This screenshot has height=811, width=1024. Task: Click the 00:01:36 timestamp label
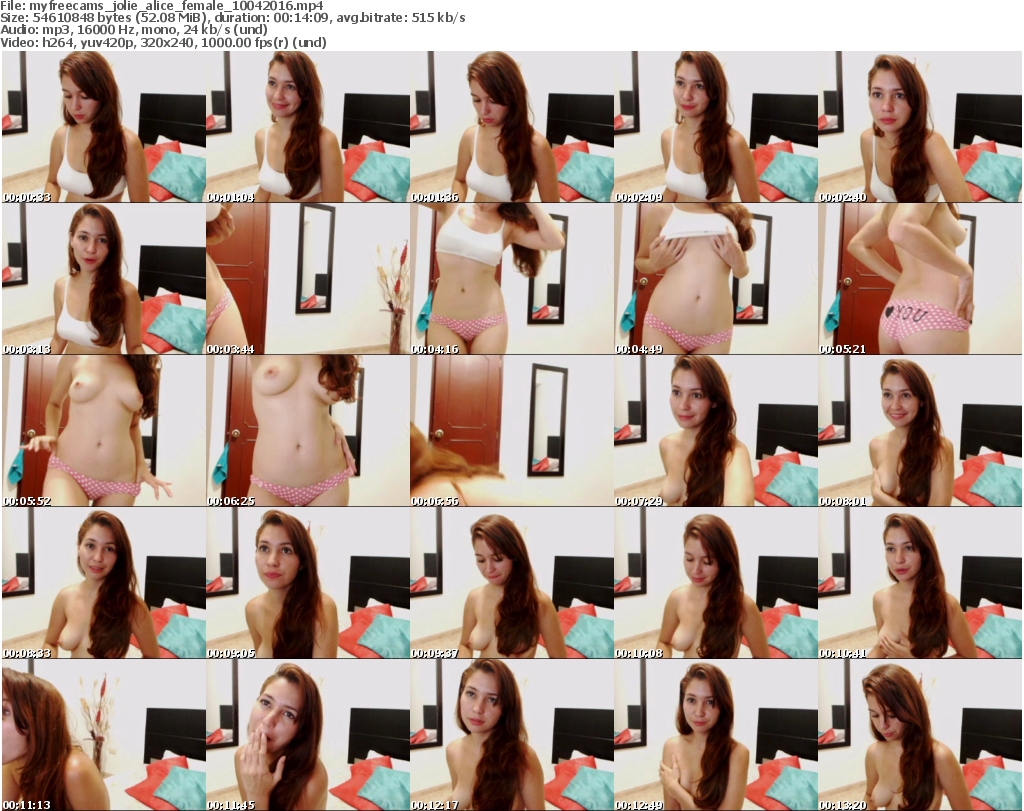434,197
